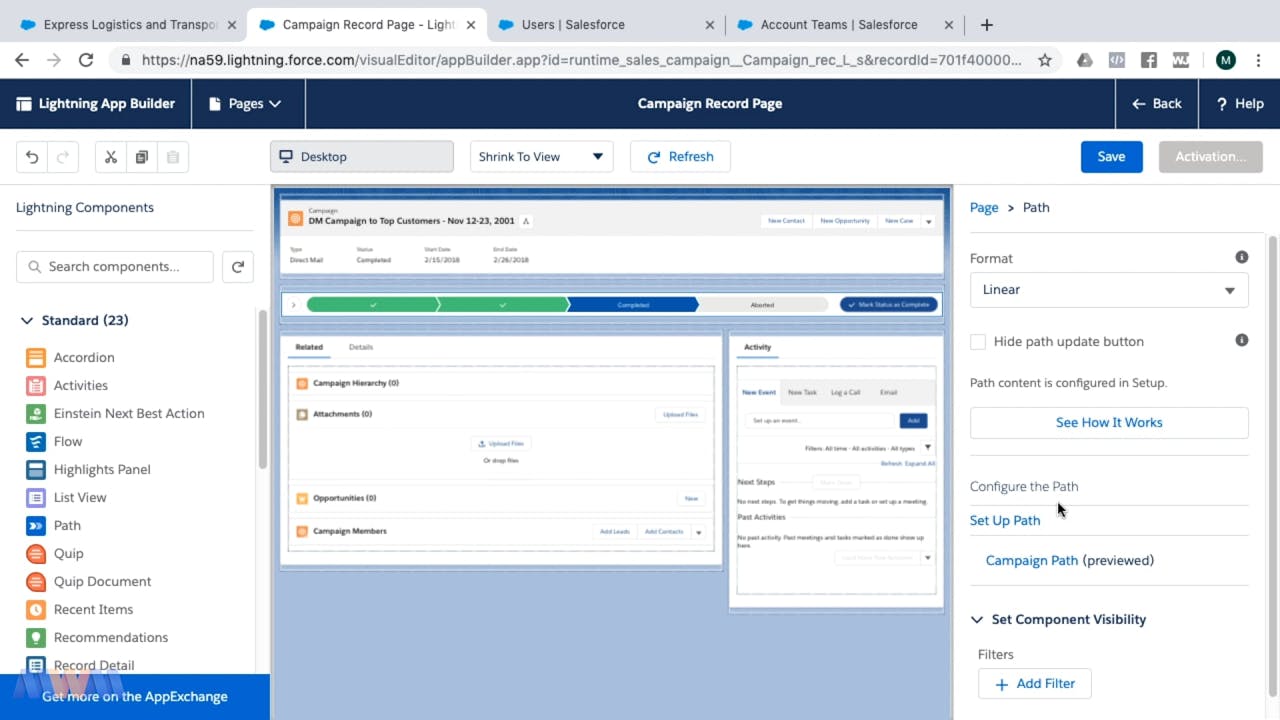Screen dimensions: 1280x720
Task: Refresh the Lightning components list icon
Action: 238,267
